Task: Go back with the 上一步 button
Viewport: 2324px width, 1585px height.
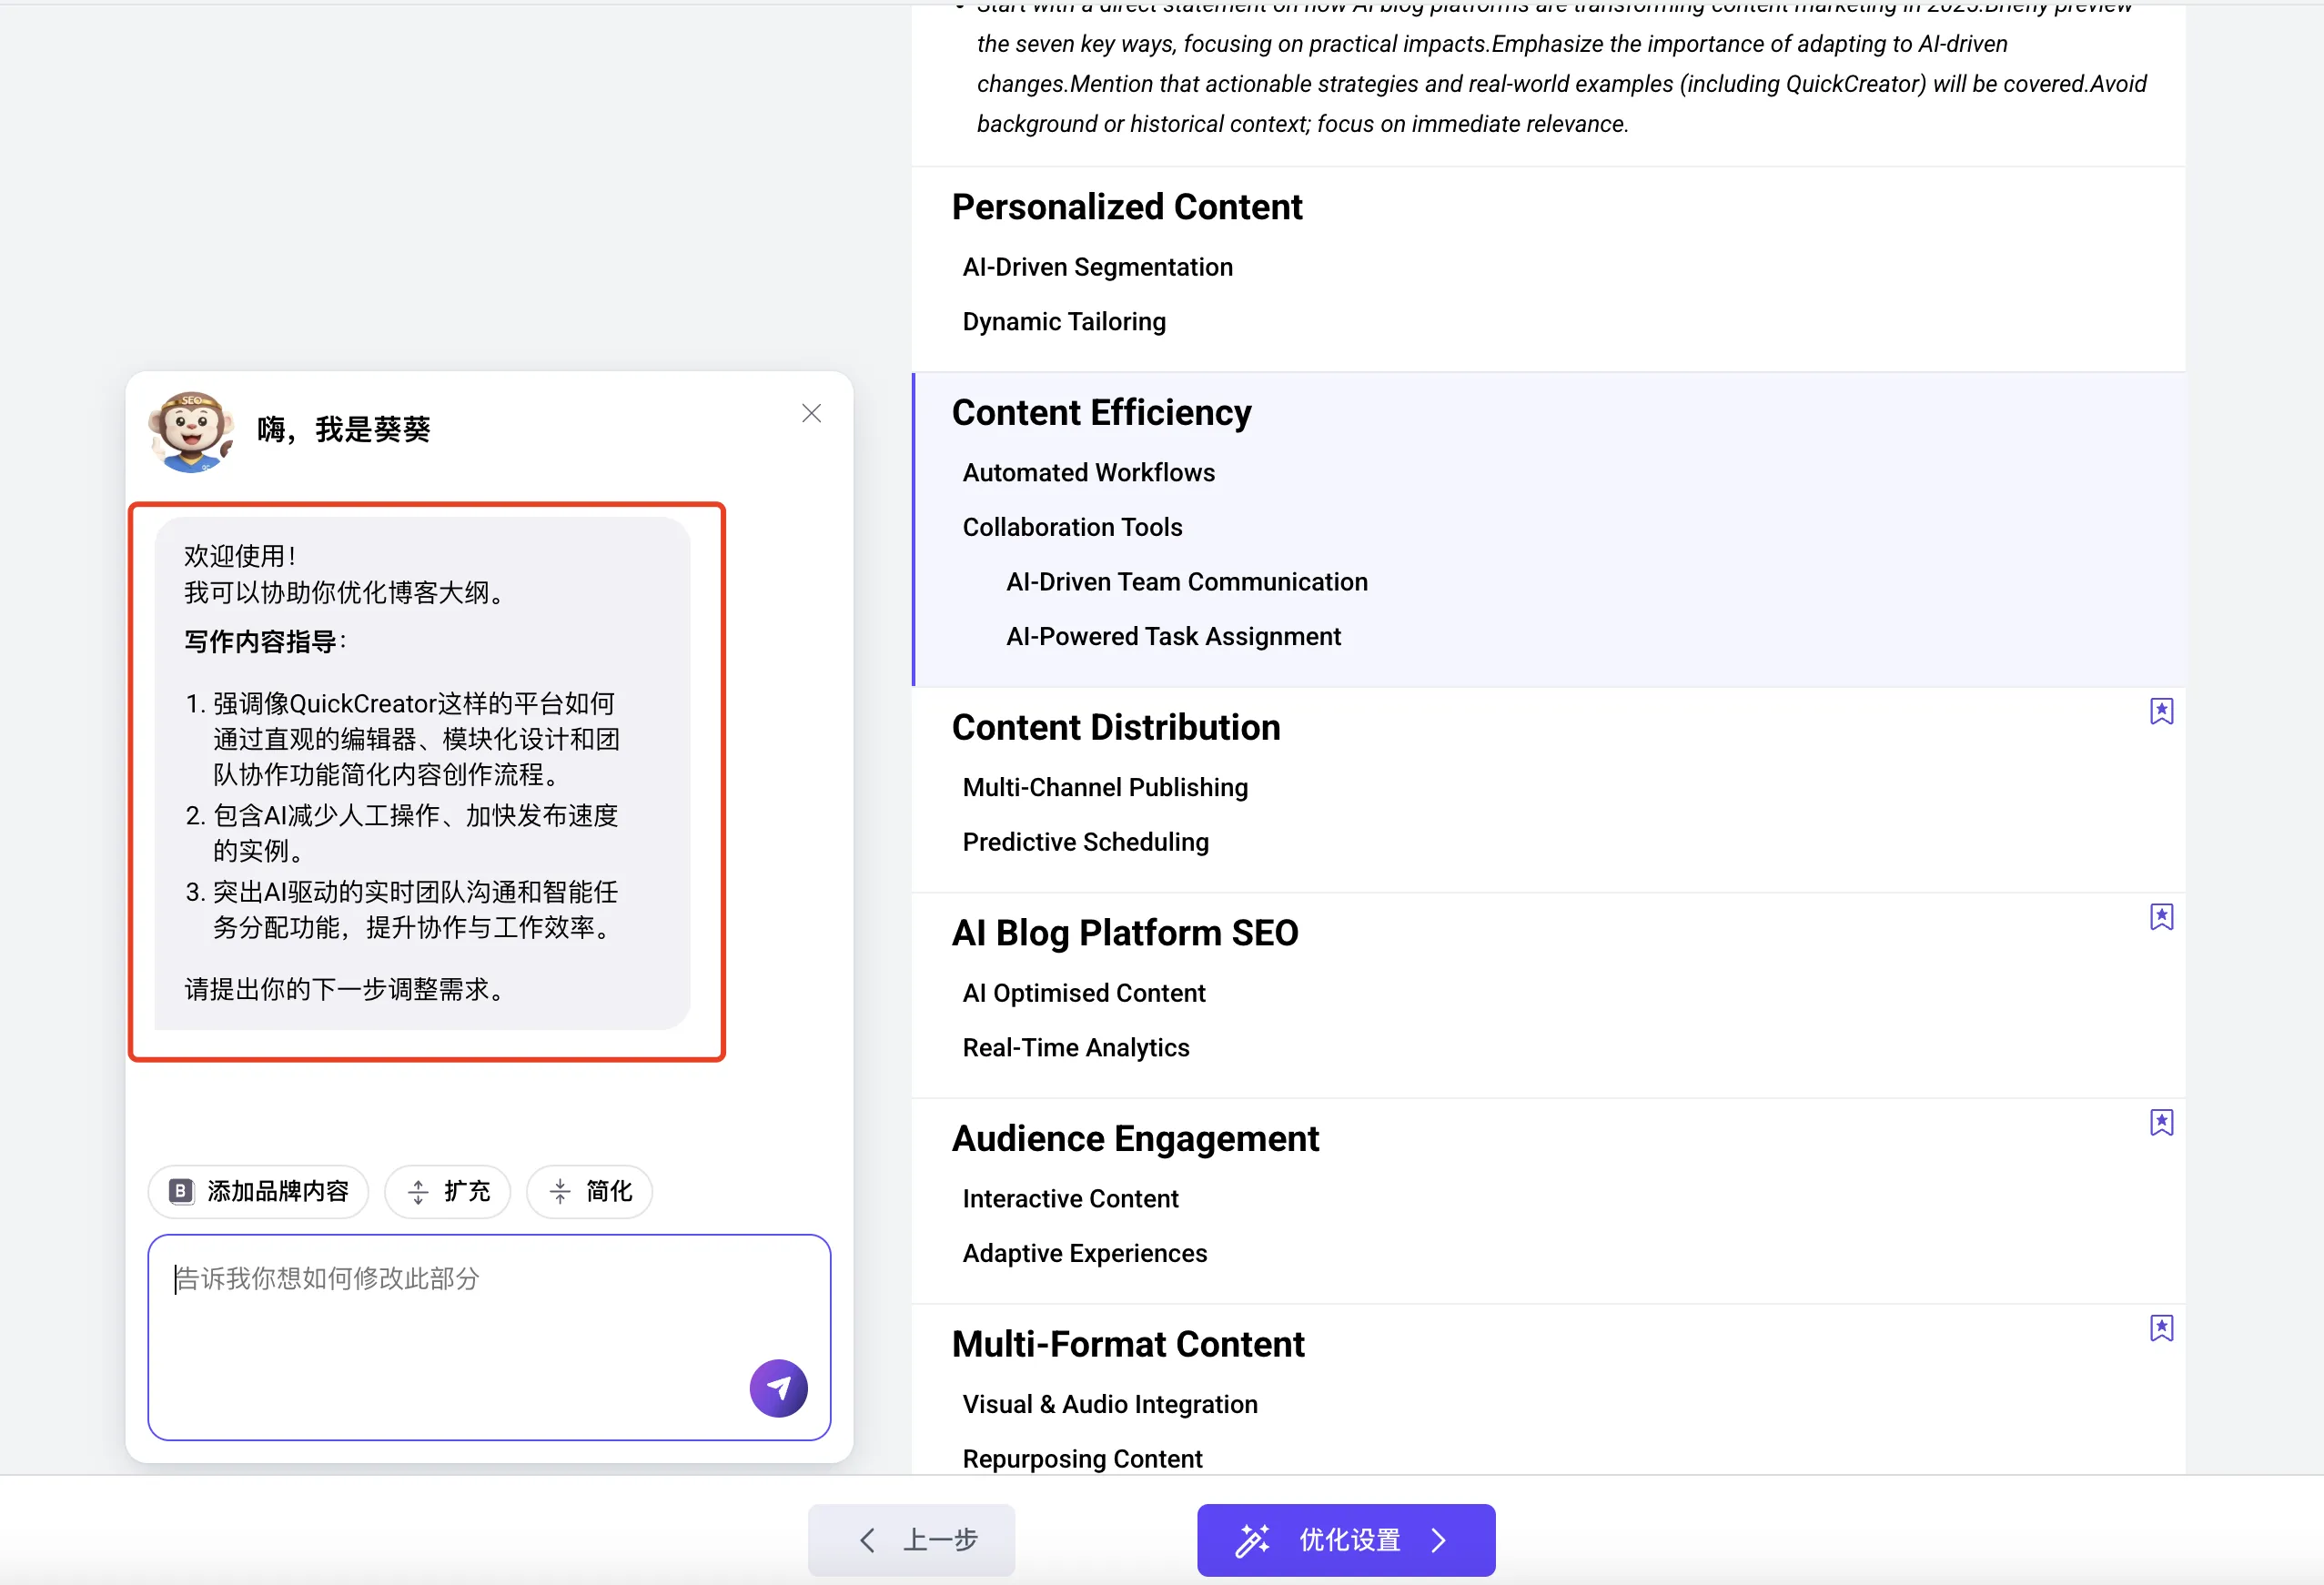Action: [911, 1539]
